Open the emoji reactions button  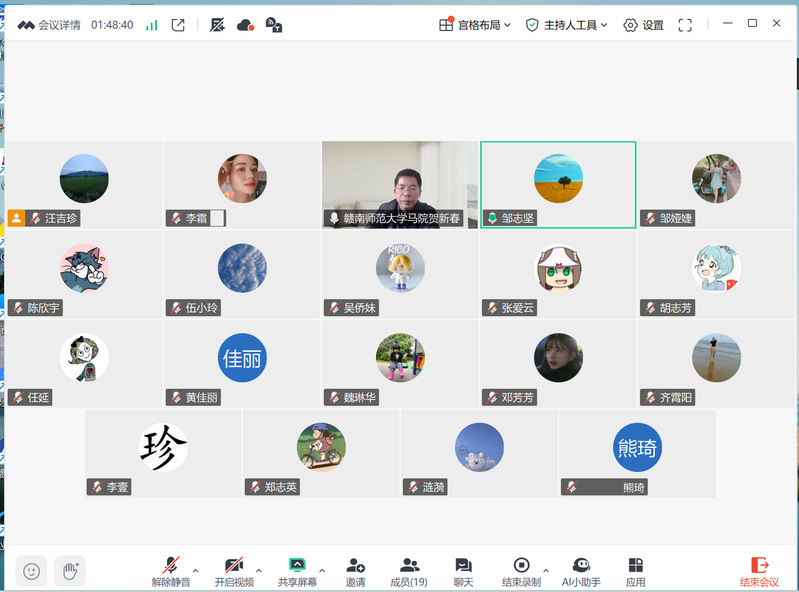pyautogui.click(x=31, y=571)
